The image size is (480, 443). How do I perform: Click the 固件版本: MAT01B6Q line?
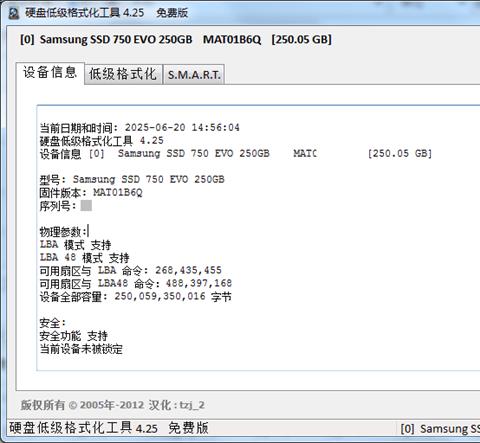pyautogui.click(x=91, y=193)
